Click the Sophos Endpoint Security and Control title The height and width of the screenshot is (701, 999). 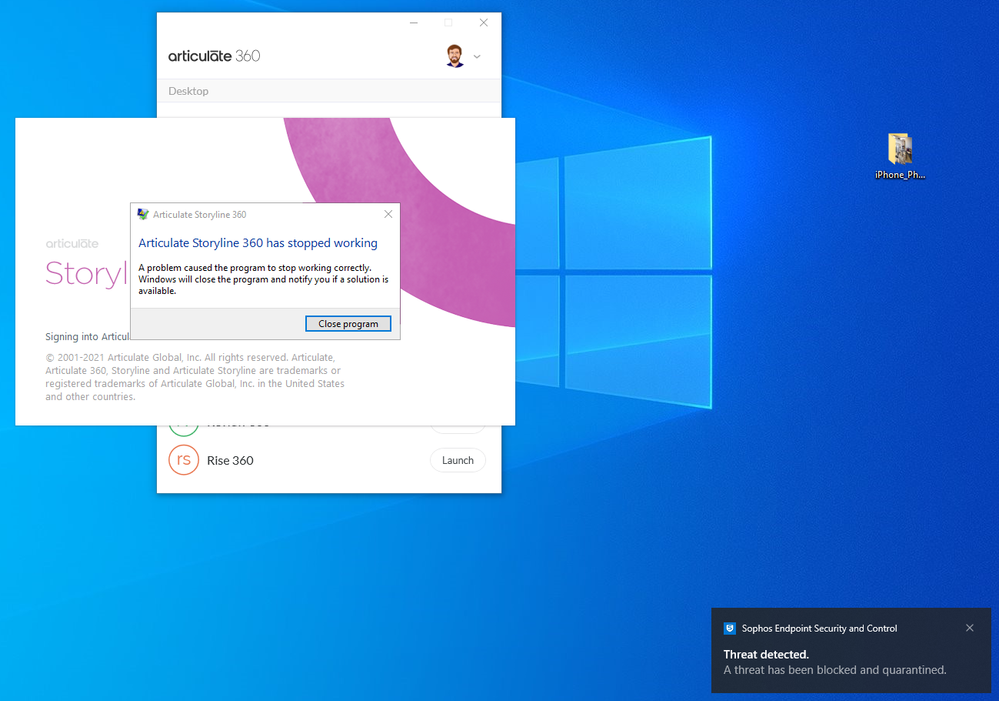click(x=819, y=628)
